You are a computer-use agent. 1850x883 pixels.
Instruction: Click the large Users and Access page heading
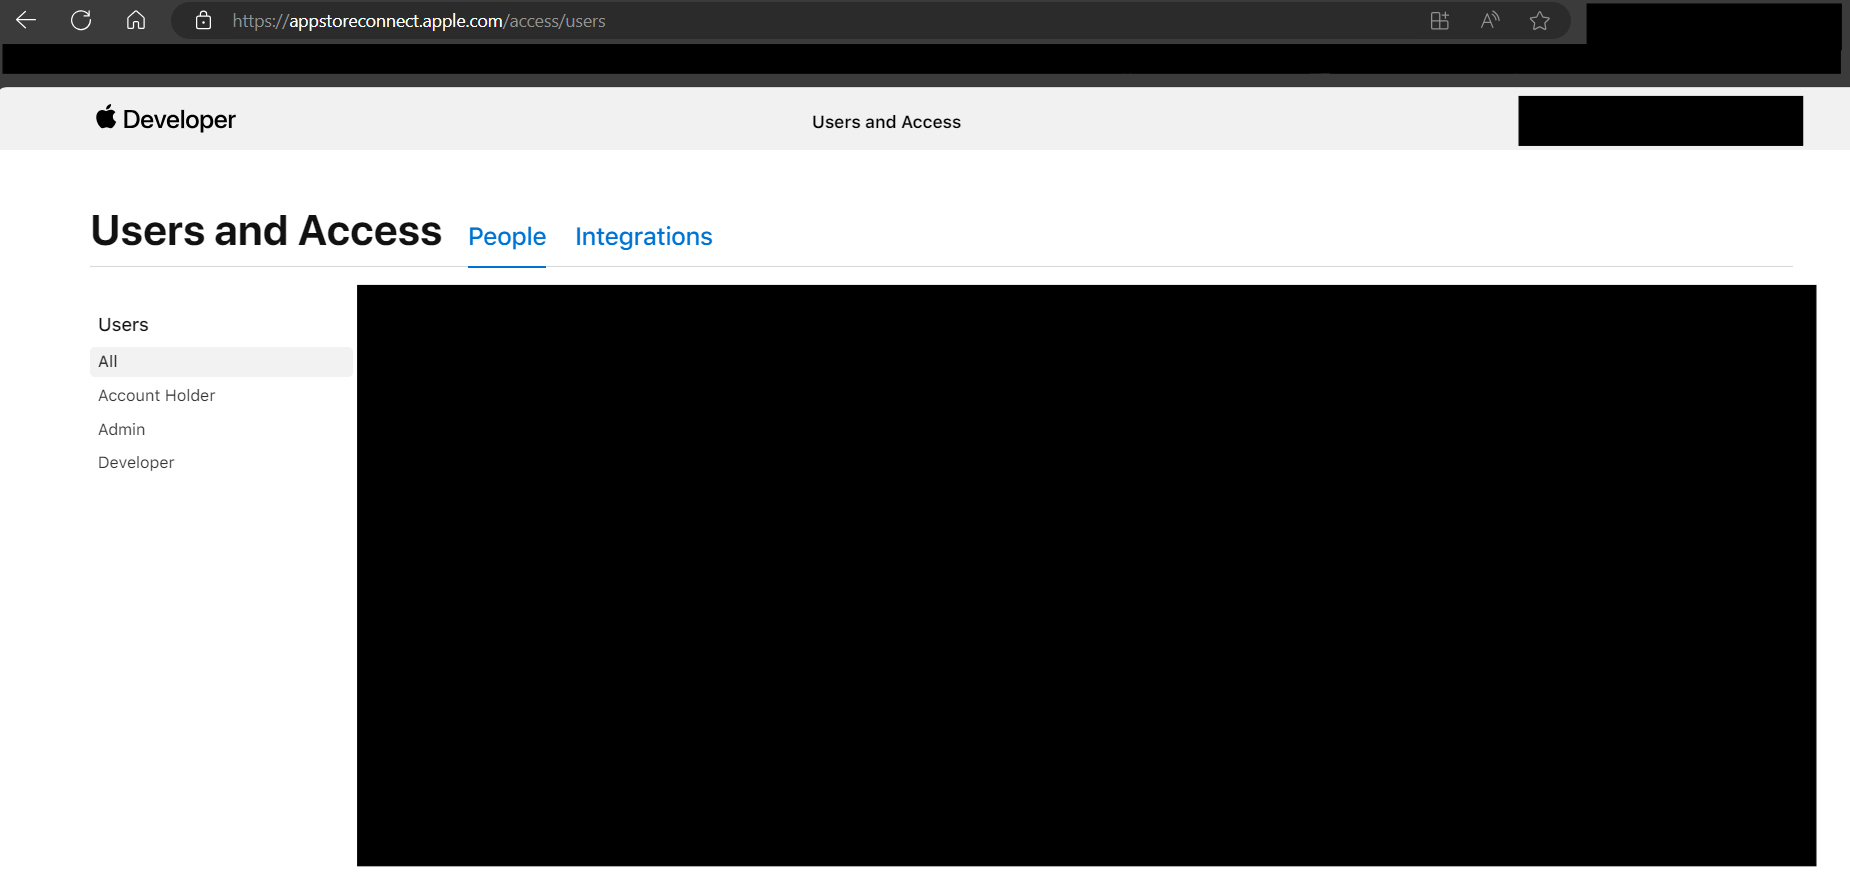pos(266,231)
